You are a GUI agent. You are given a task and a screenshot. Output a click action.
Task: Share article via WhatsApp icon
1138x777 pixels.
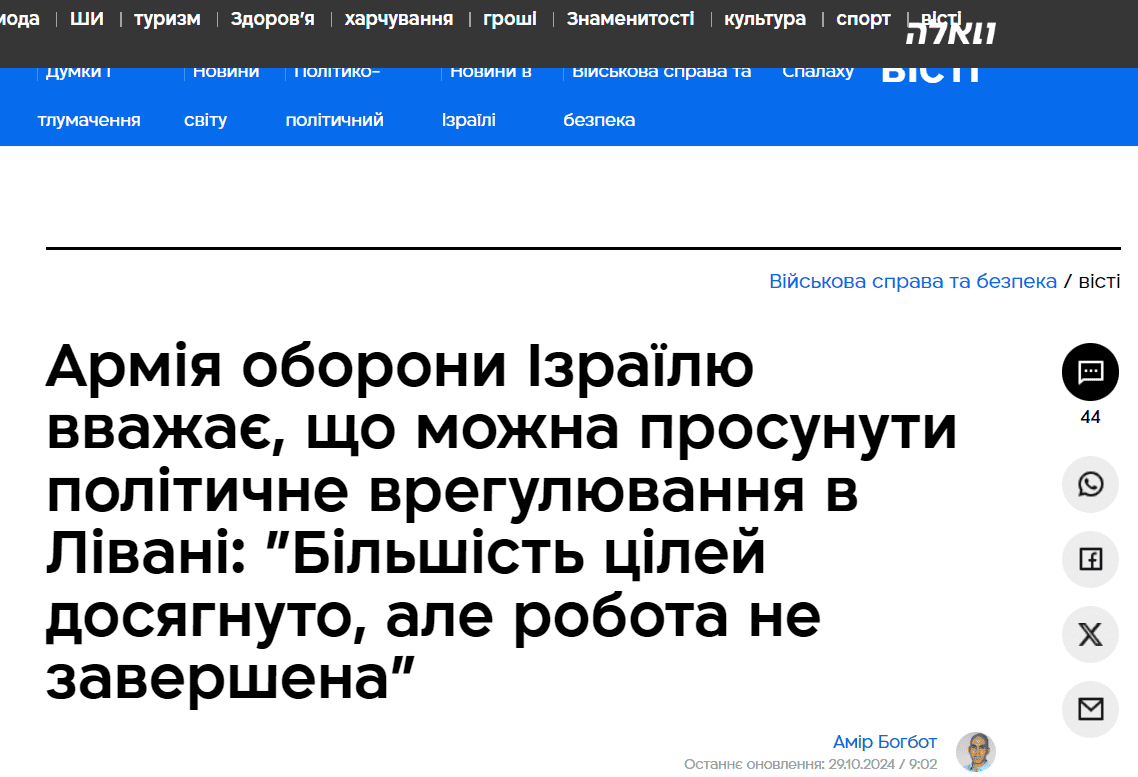point(1090,485)
